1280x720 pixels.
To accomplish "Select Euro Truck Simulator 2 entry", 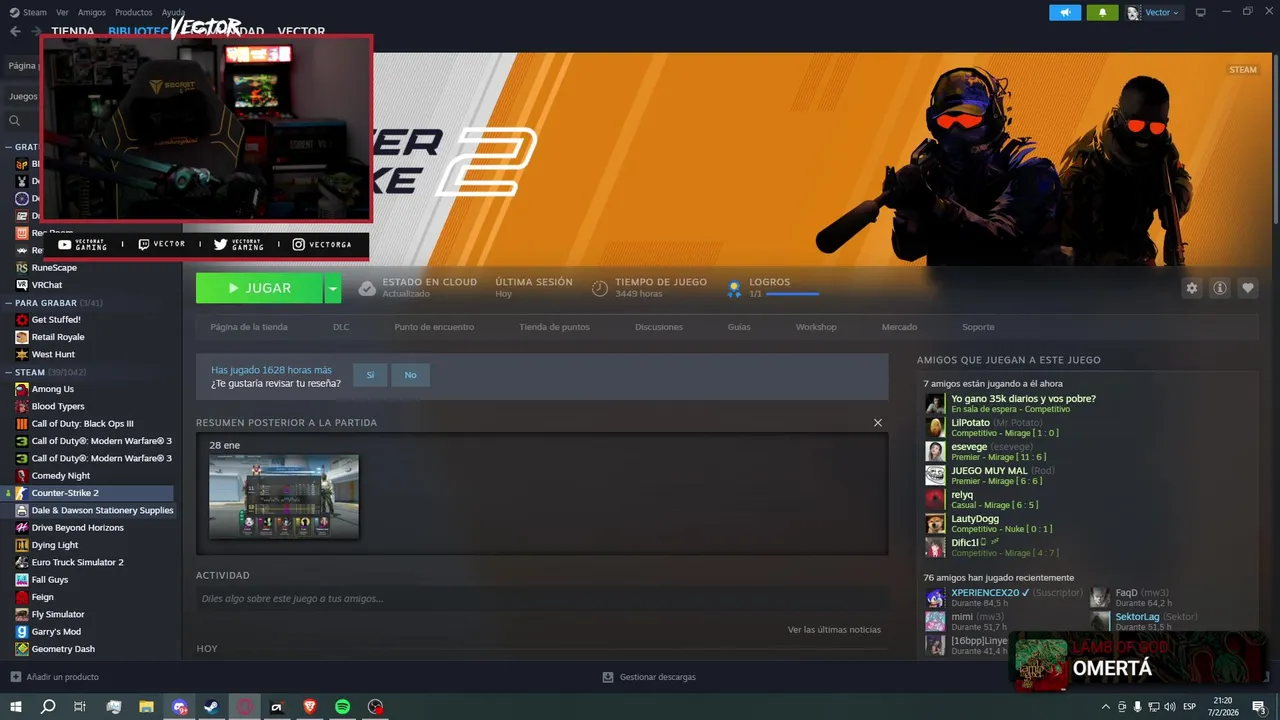I will pos(77,562).
